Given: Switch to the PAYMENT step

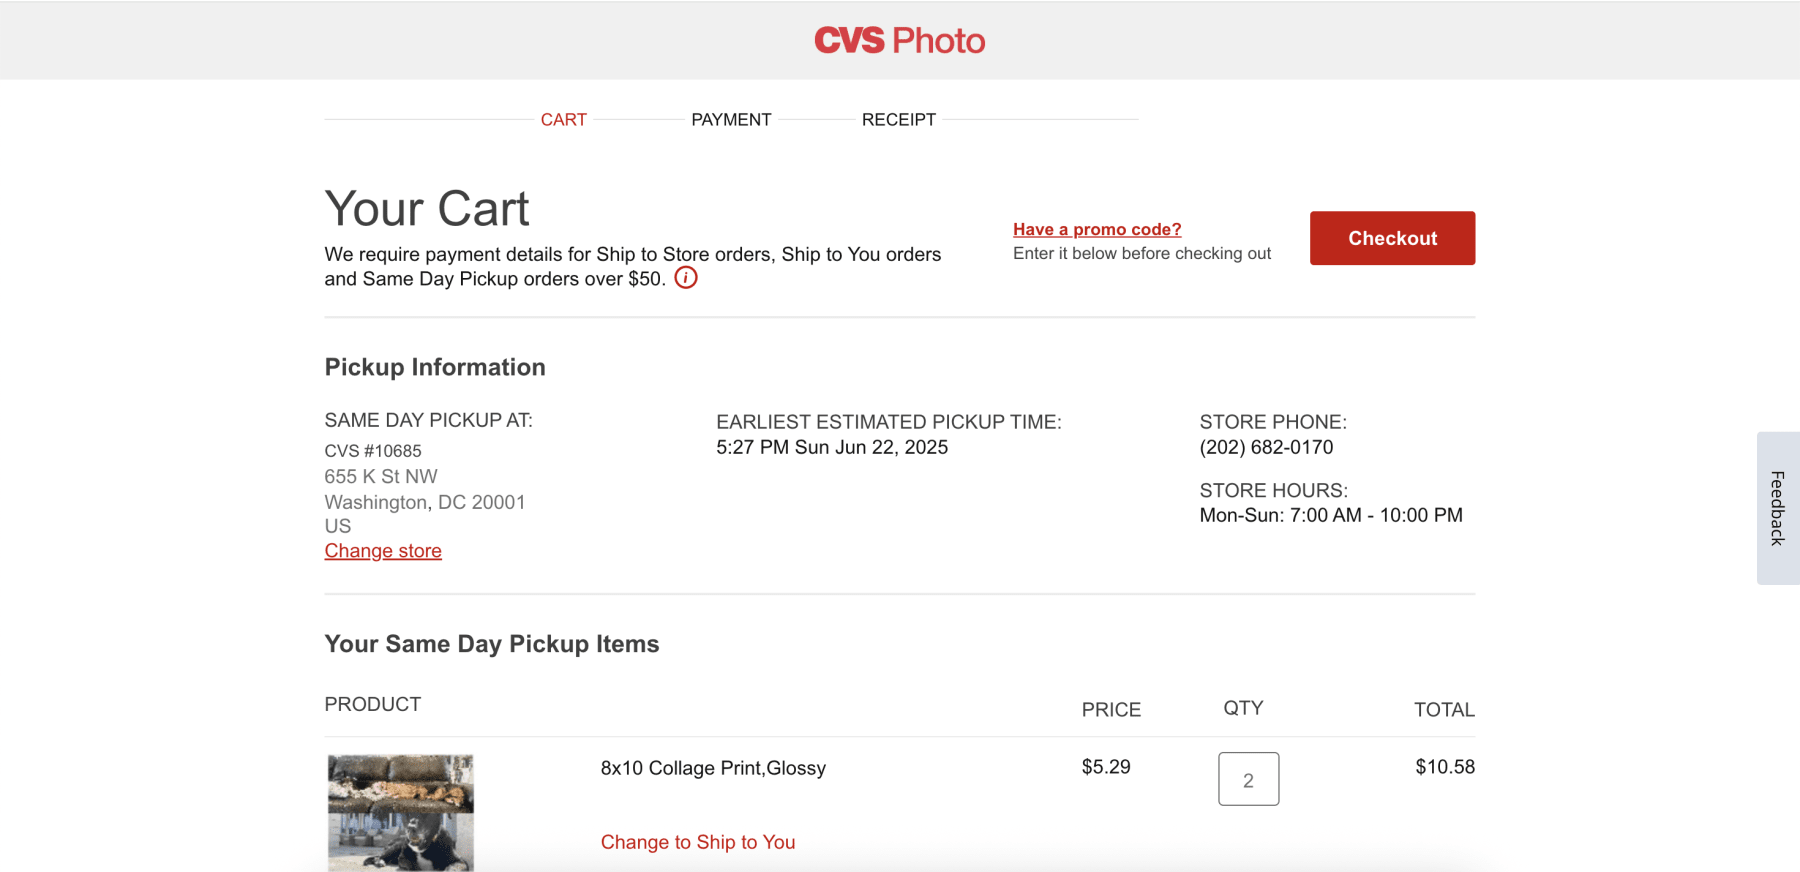Looking at the screenshot, I should [731, 120].
